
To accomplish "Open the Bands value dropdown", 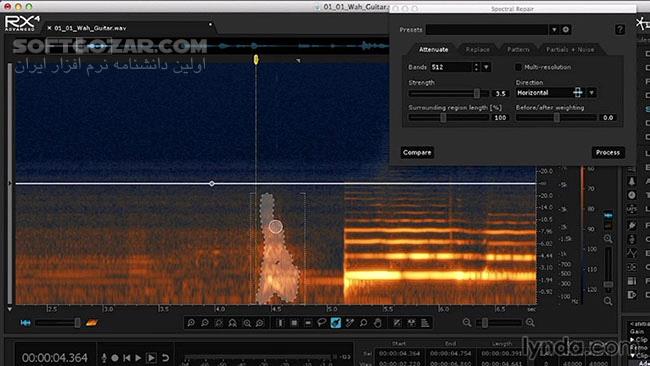I will (486, 67).
